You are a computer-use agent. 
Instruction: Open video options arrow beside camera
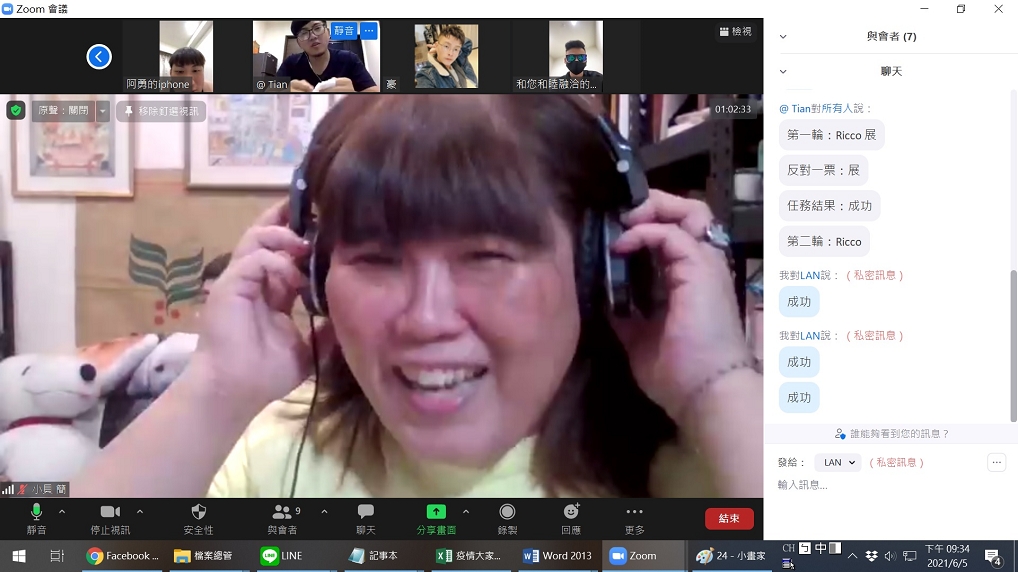tap(140, 512)
